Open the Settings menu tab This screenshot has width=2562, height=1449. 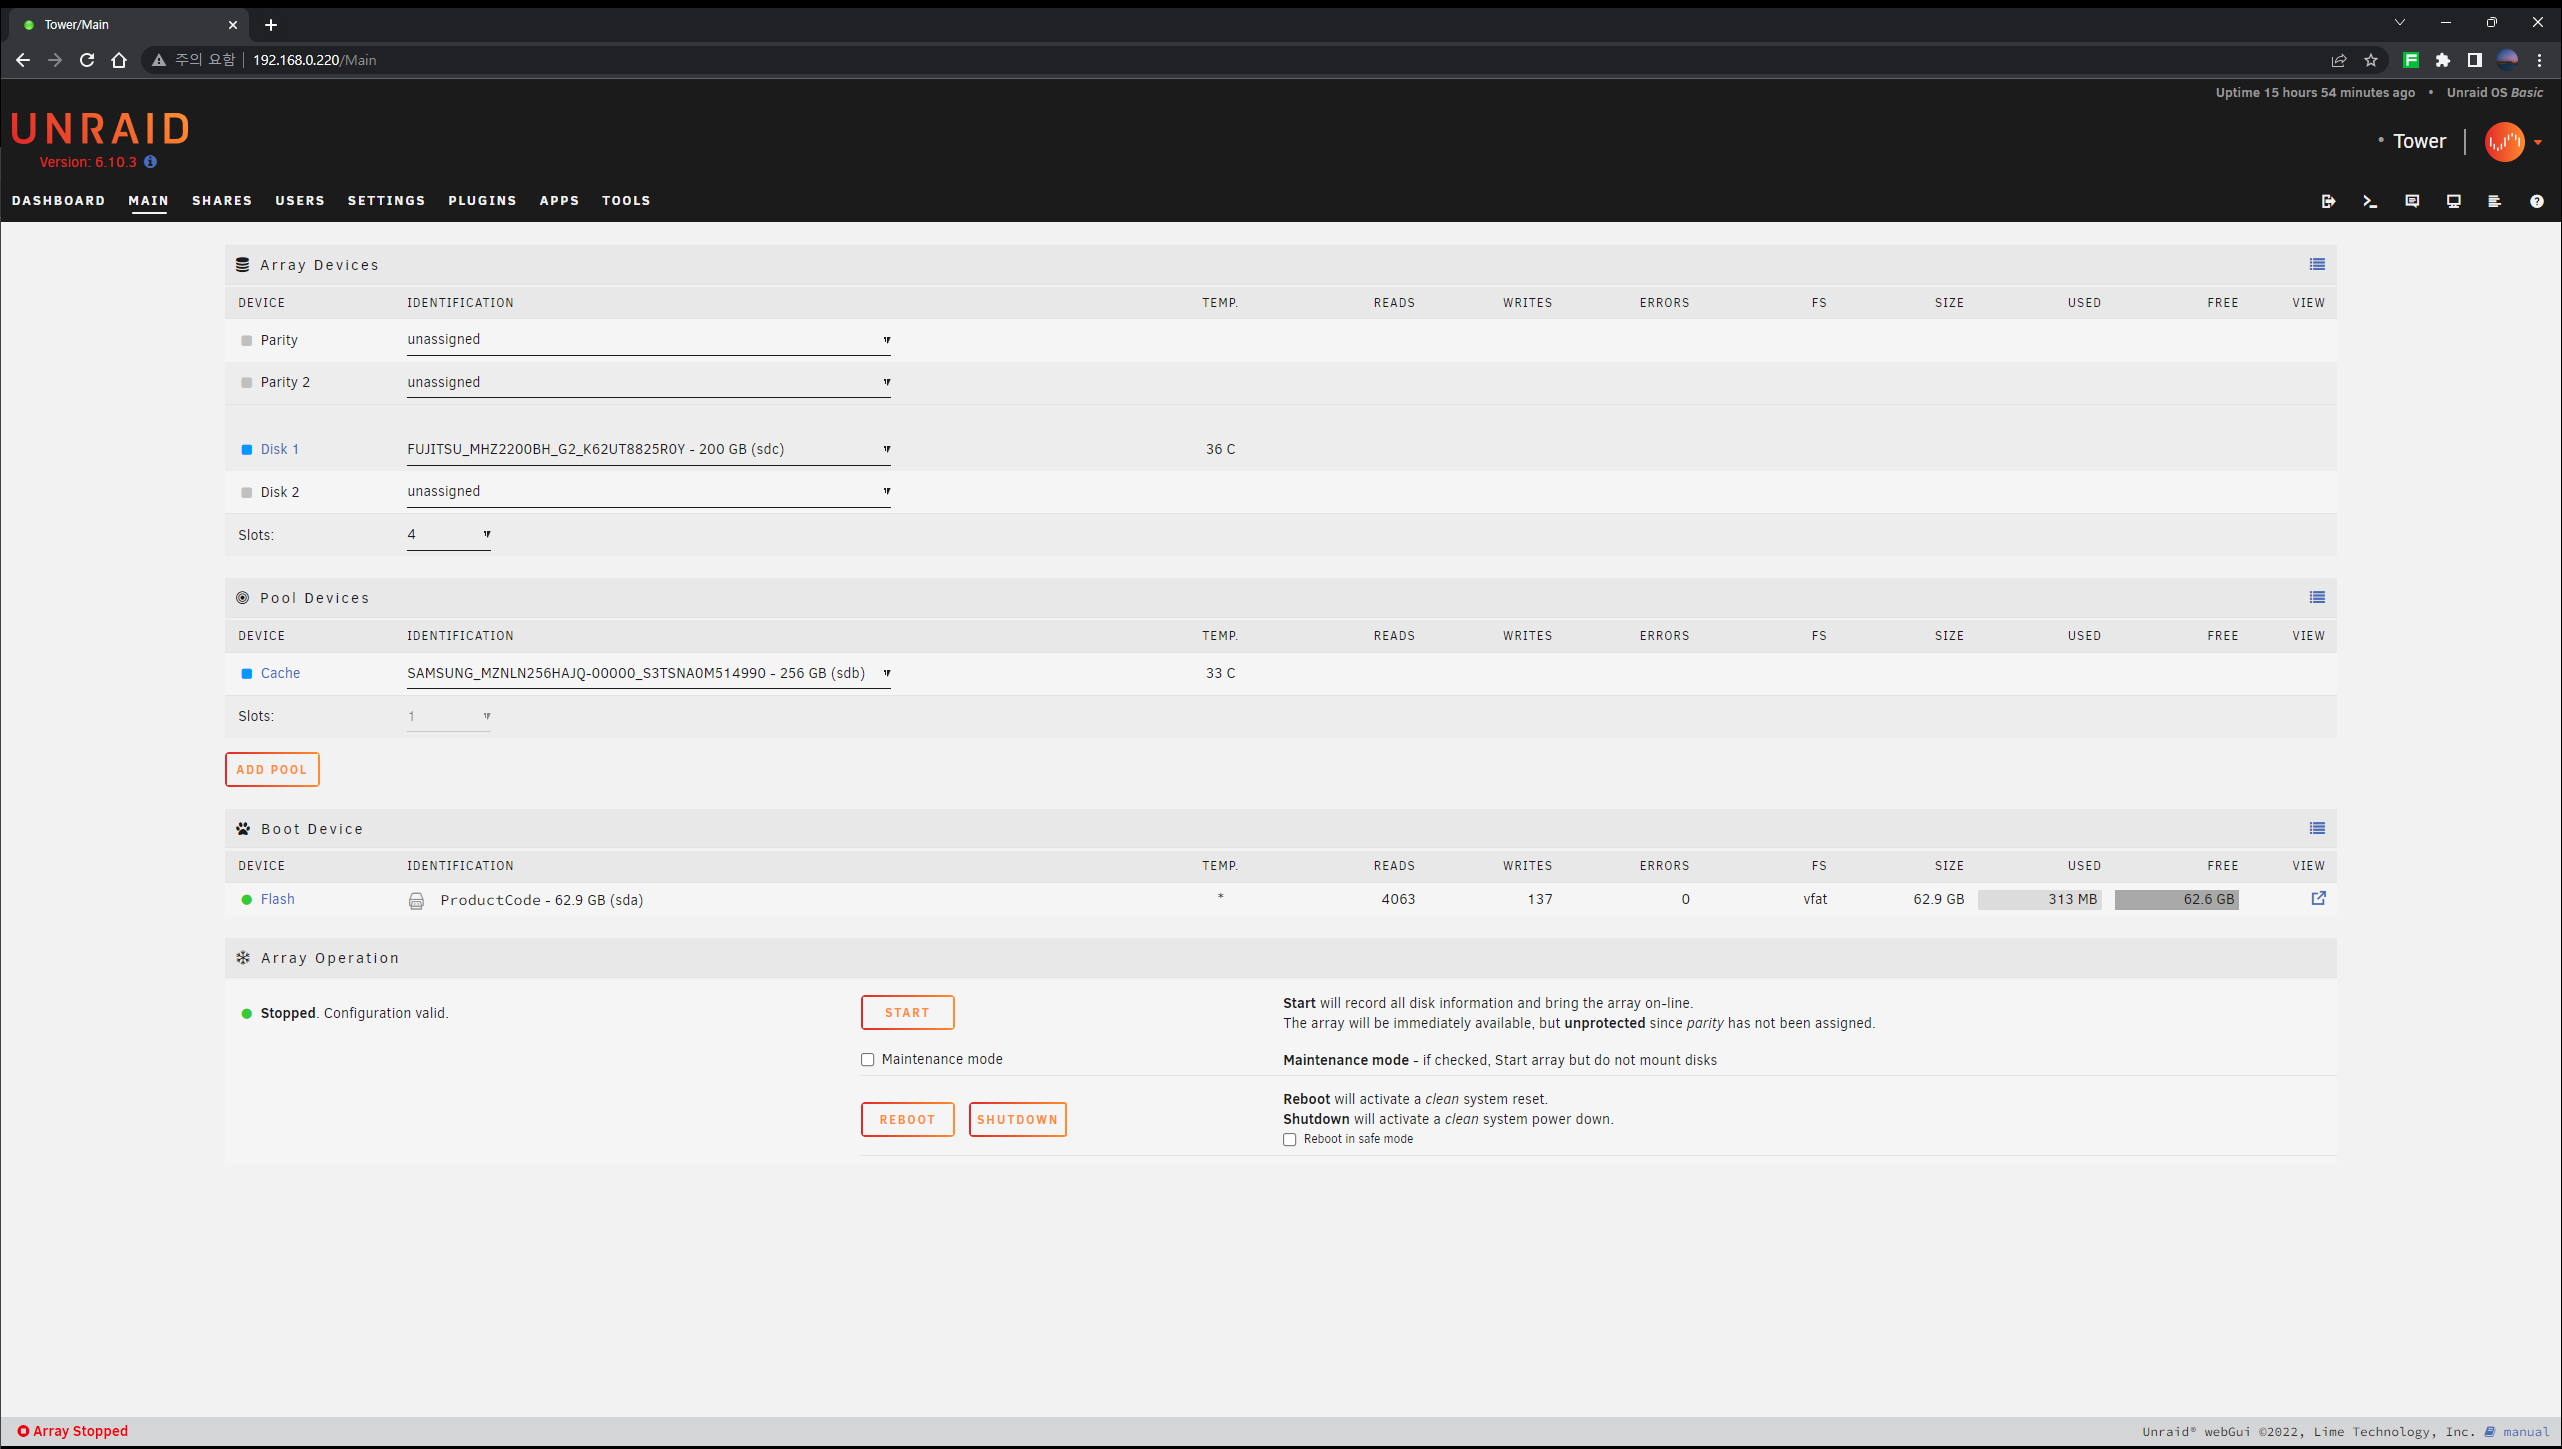tap(386, 201)
